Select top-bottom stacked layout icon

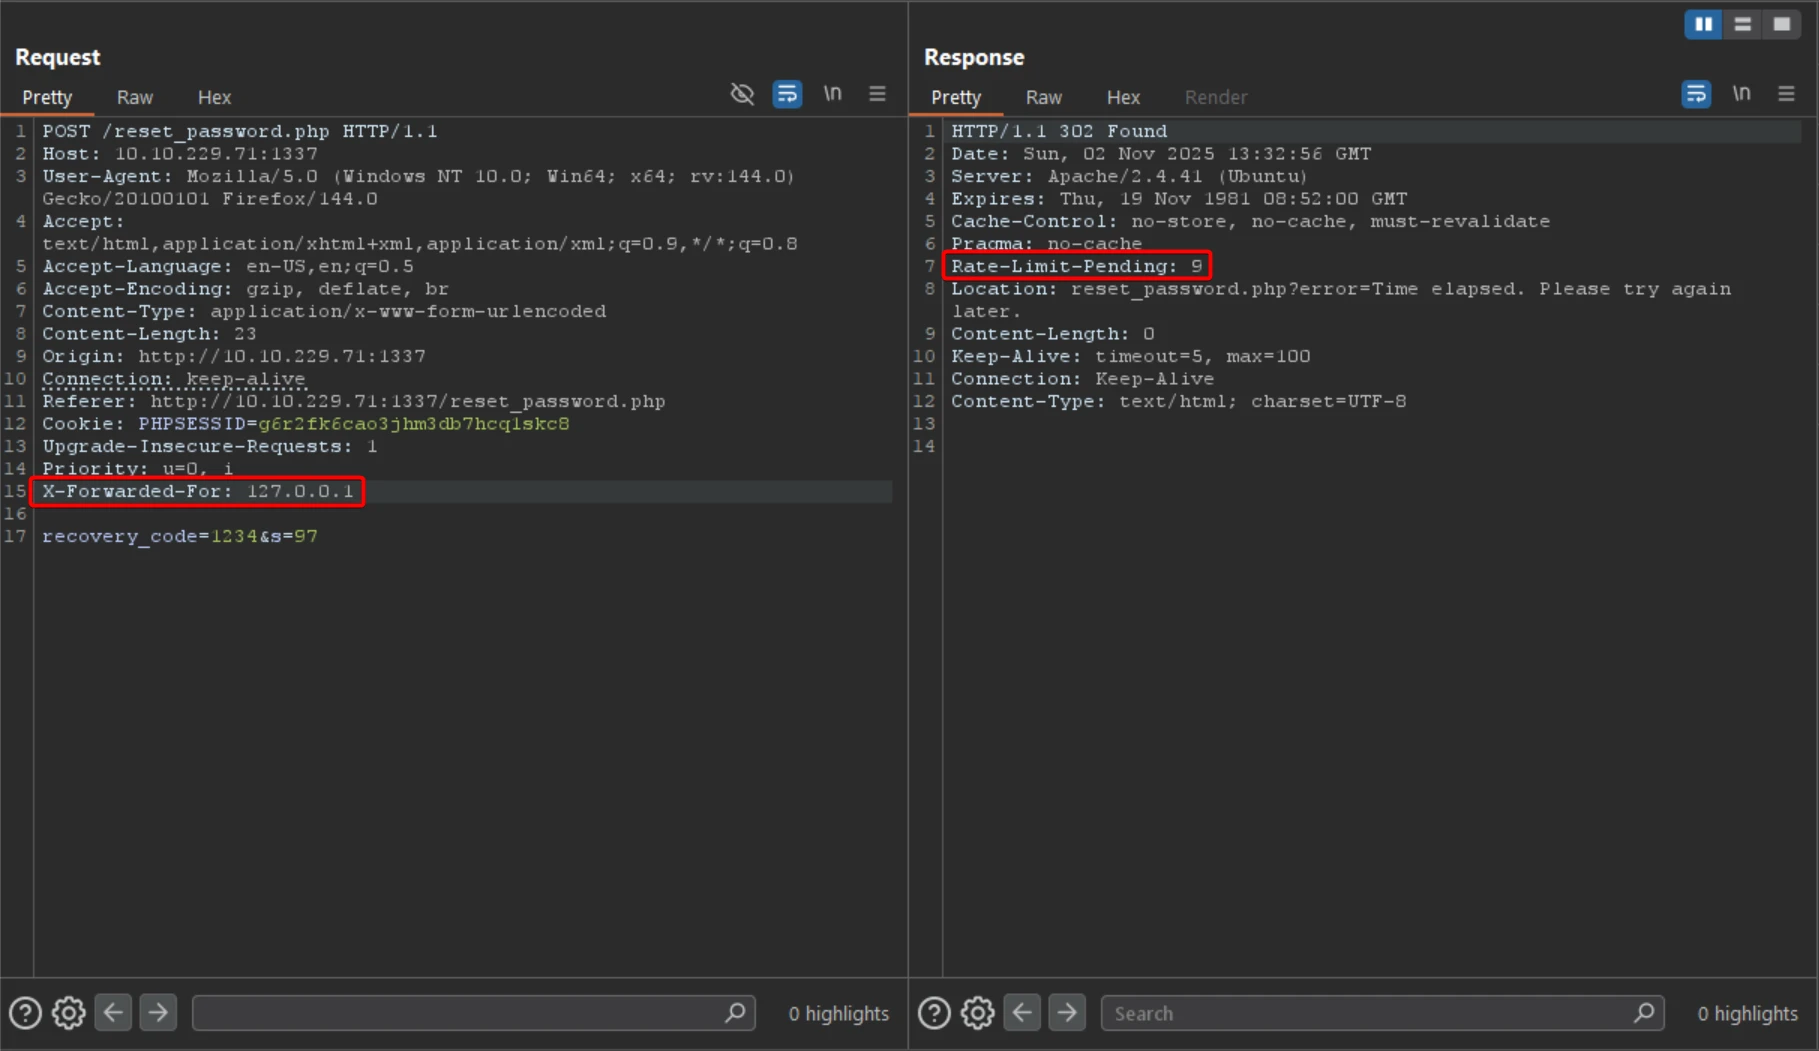pyautogui.click(x=1742, y=24)
